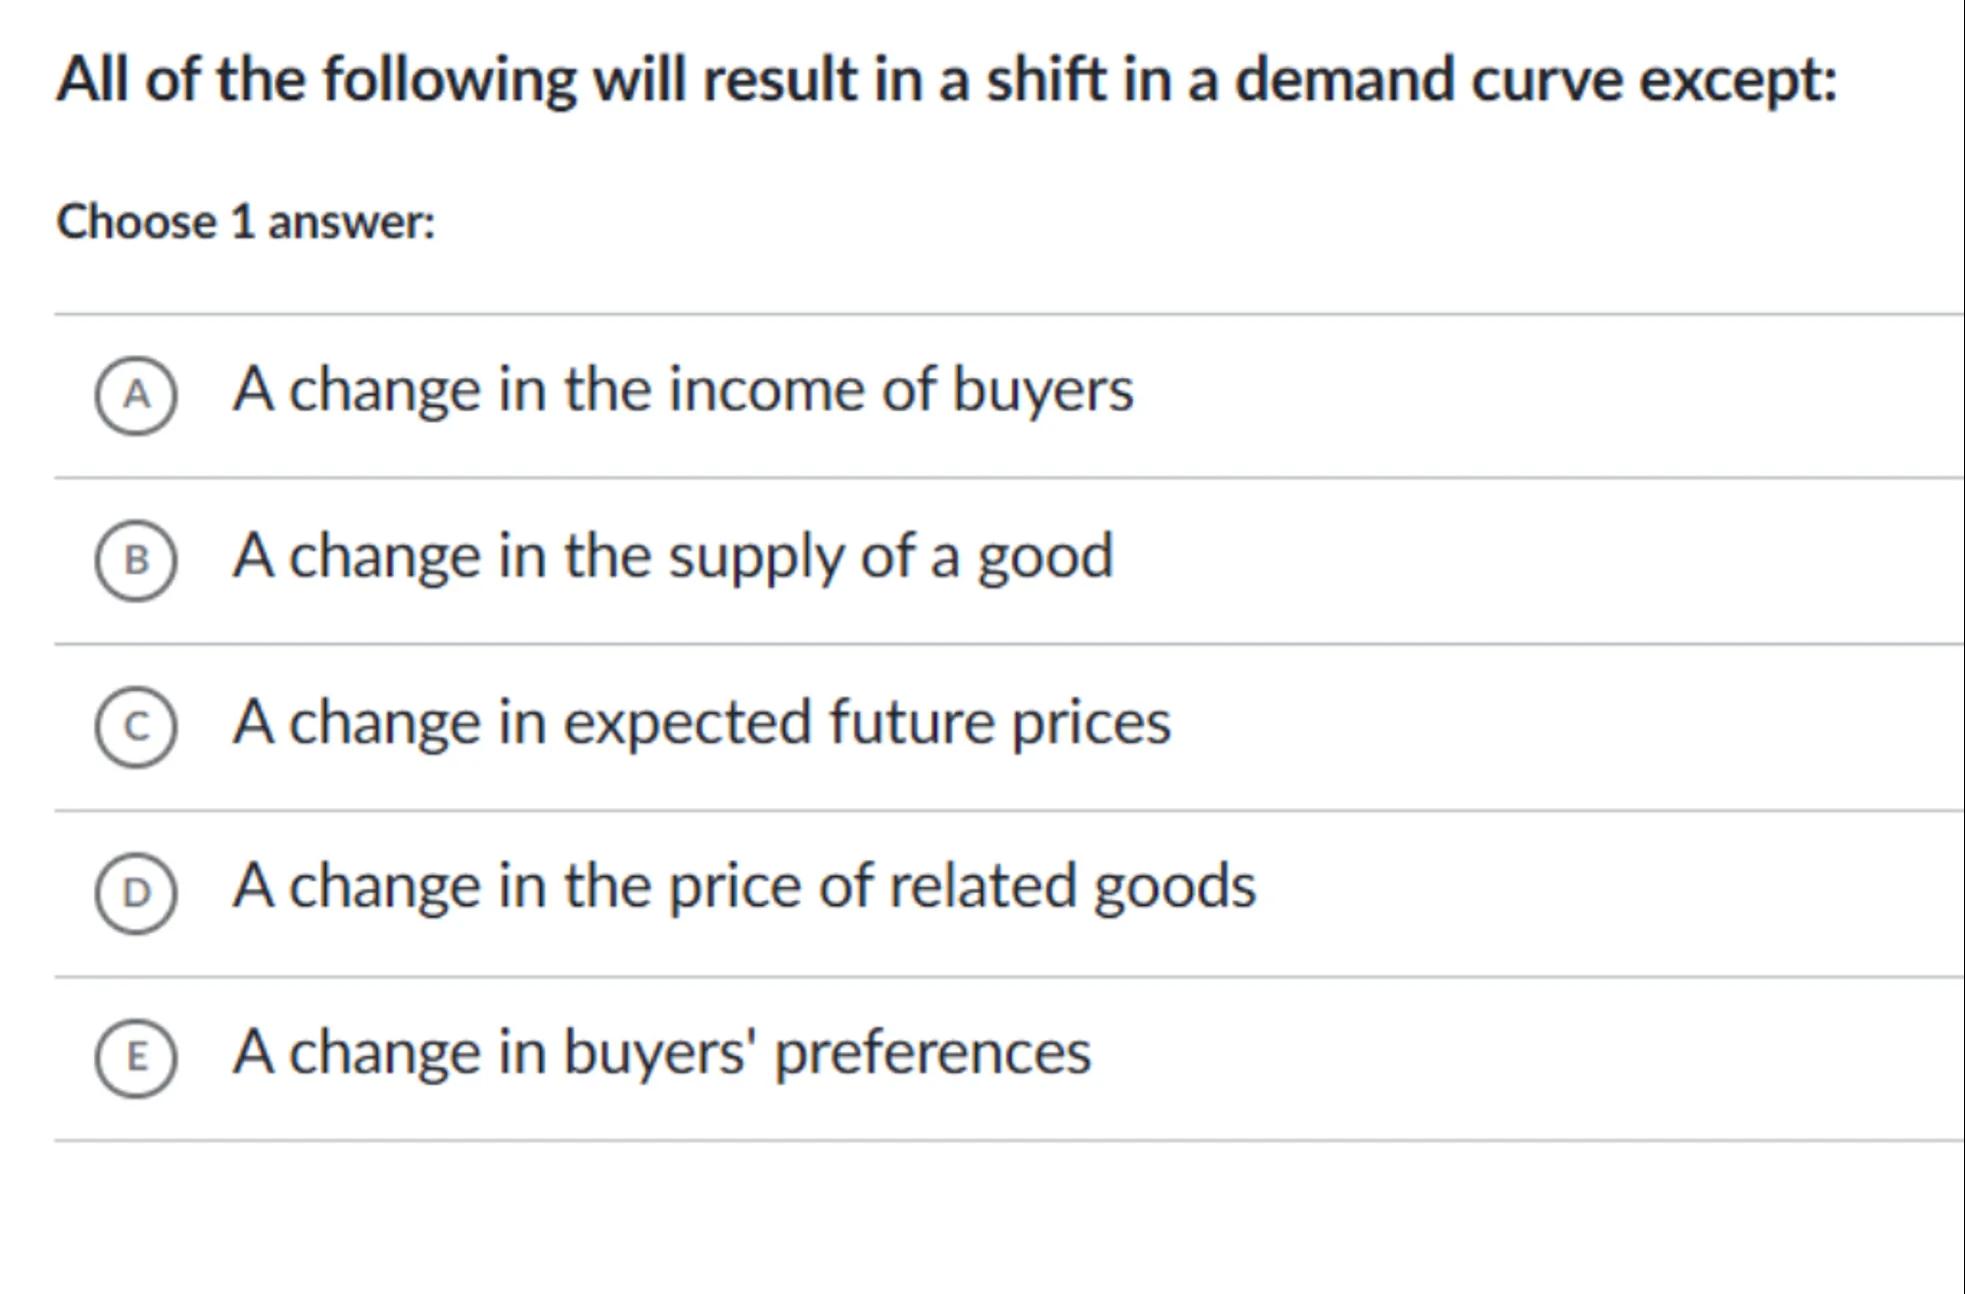The width and height of the screenshot is (1965, 1294).
Task: Click the 'A change in expected future prices' text
Action: click(701, 722)
